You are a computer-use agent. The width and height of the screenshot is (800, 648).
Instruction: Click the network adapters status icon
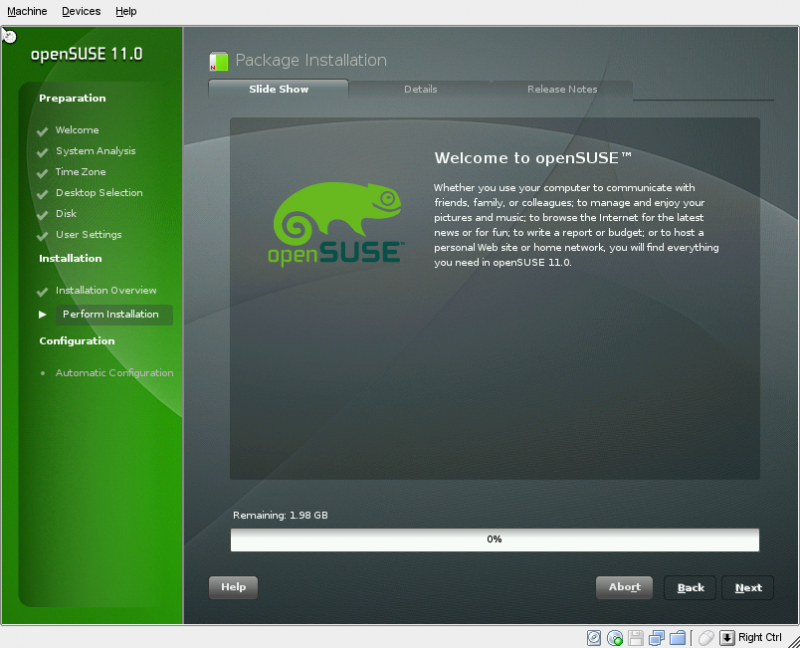point(657,638)
